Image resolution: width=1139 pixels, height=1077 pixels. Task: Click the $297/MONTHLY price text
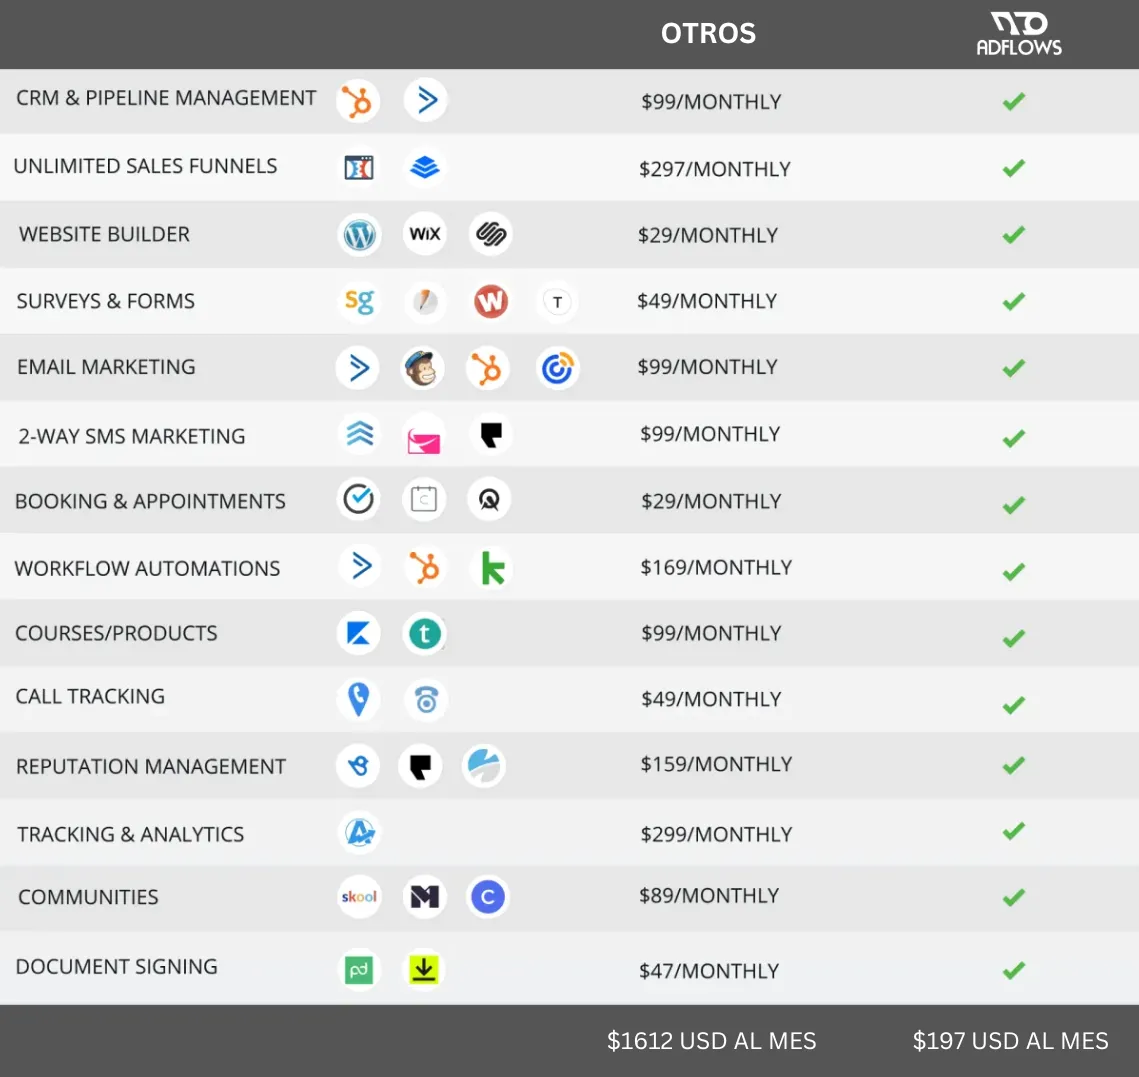tap(714, 169)
